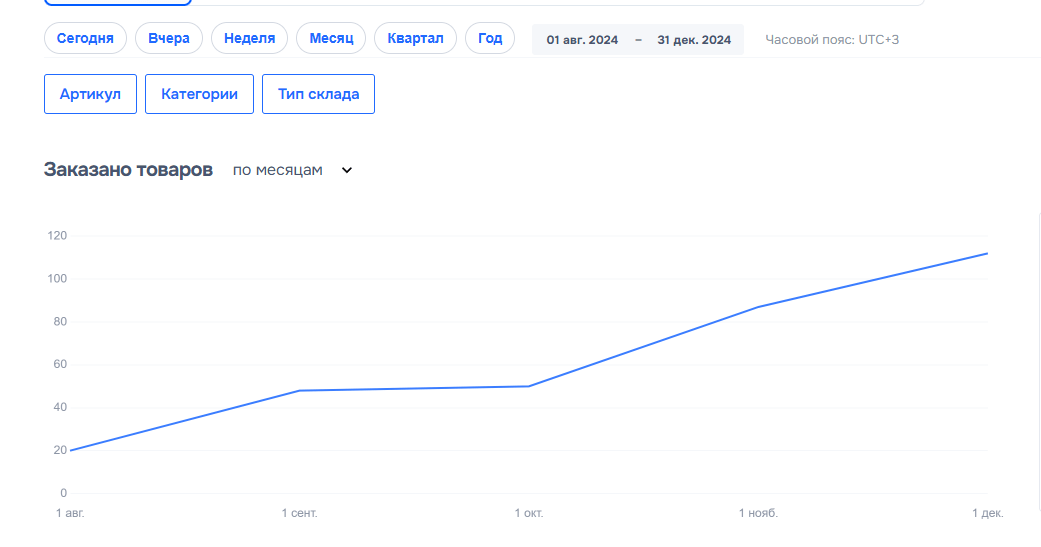Pick the "Квартал" time range

[415, 39]
